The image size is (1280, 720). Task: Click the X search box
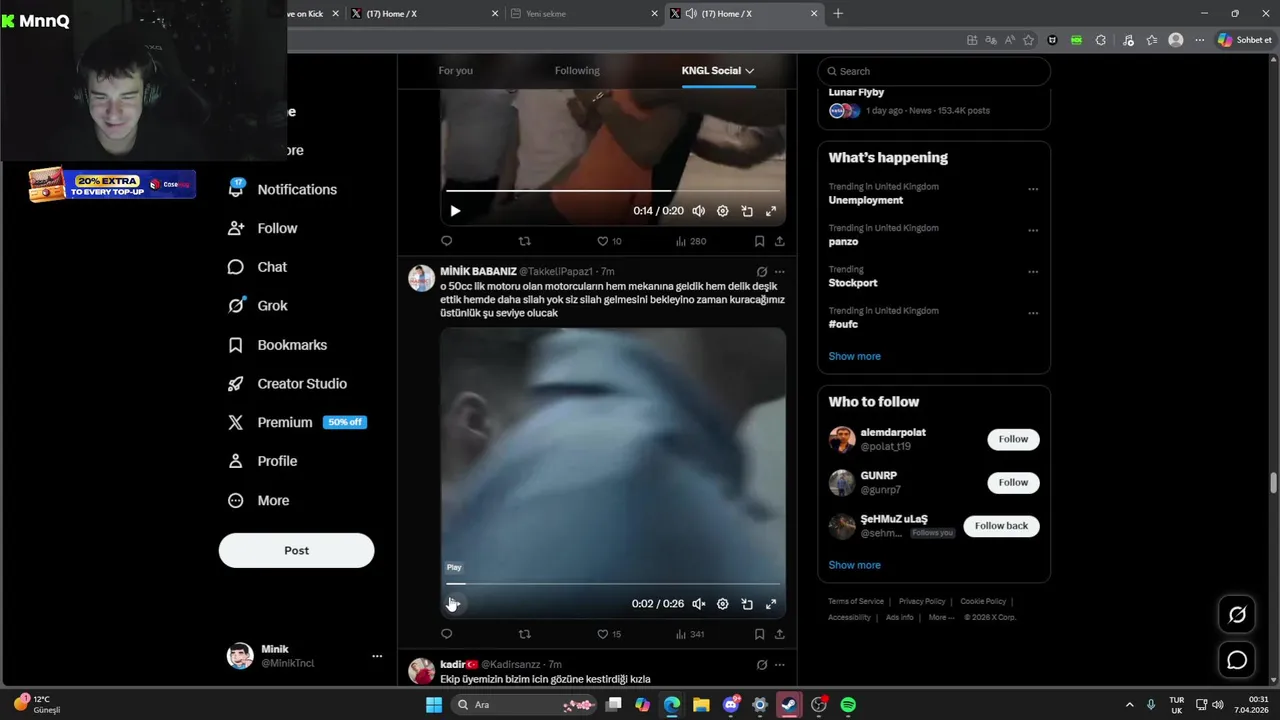tap(934, 71)
